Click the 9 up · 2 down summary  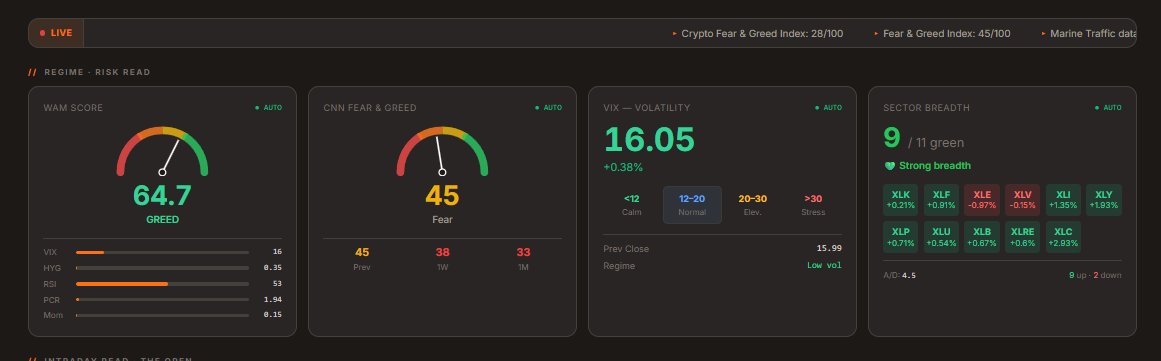tap(1094, 275)
